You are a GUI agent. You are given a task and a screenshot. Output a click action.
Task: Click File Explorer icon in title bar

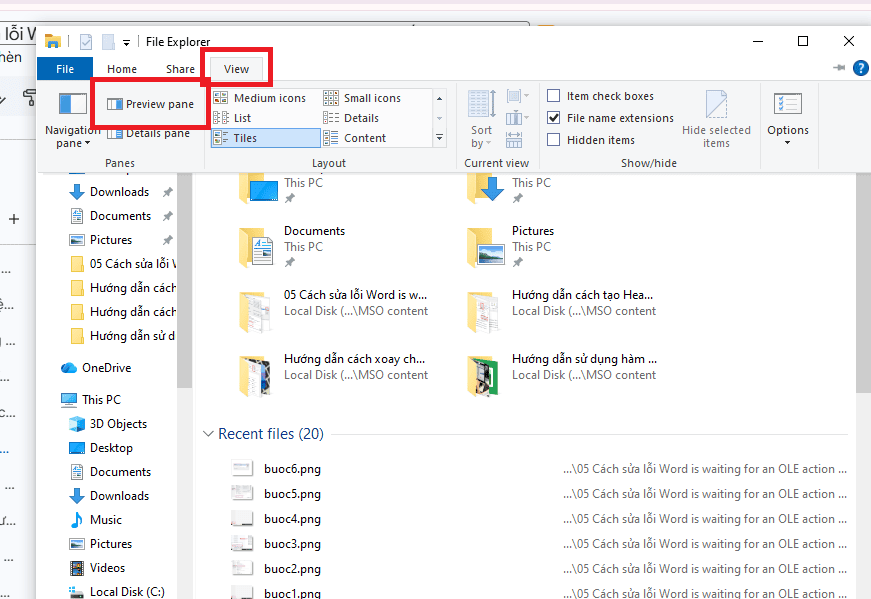[x=53, y=41]
